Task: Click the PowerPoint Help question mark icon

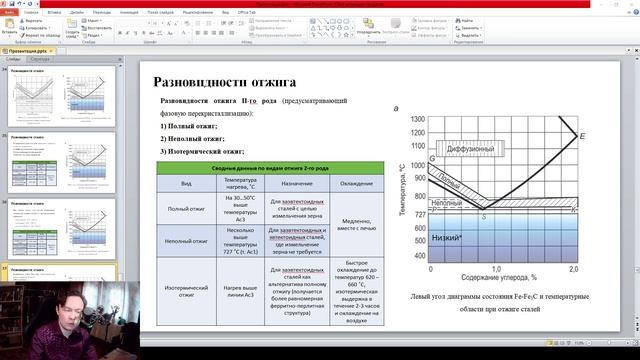Action: pyautogui.click(x=636, y=13)
